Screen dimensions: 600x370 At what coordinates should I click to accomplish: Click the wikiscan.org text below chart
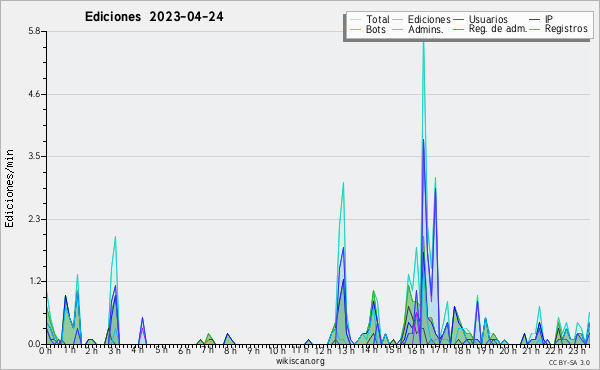(x=300, y=361)
